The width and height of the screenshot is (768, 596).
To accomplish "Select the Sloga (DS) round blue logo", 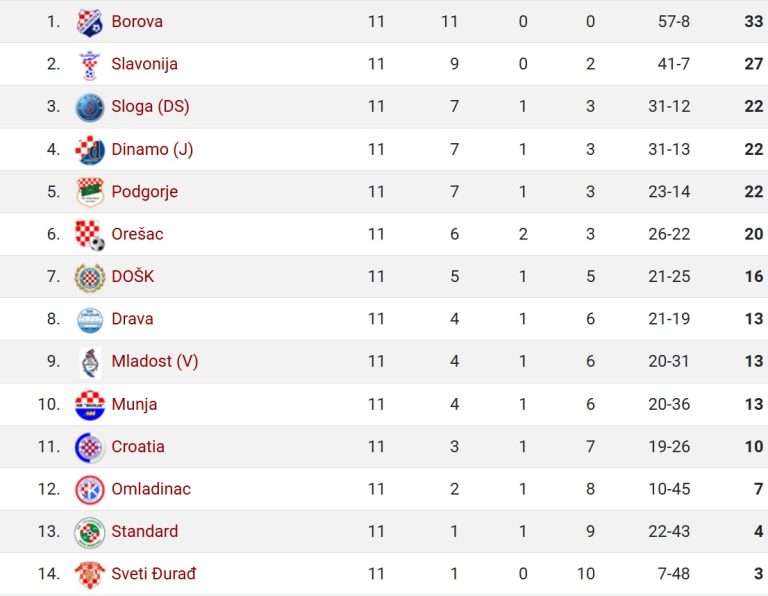I will (90, 107).
